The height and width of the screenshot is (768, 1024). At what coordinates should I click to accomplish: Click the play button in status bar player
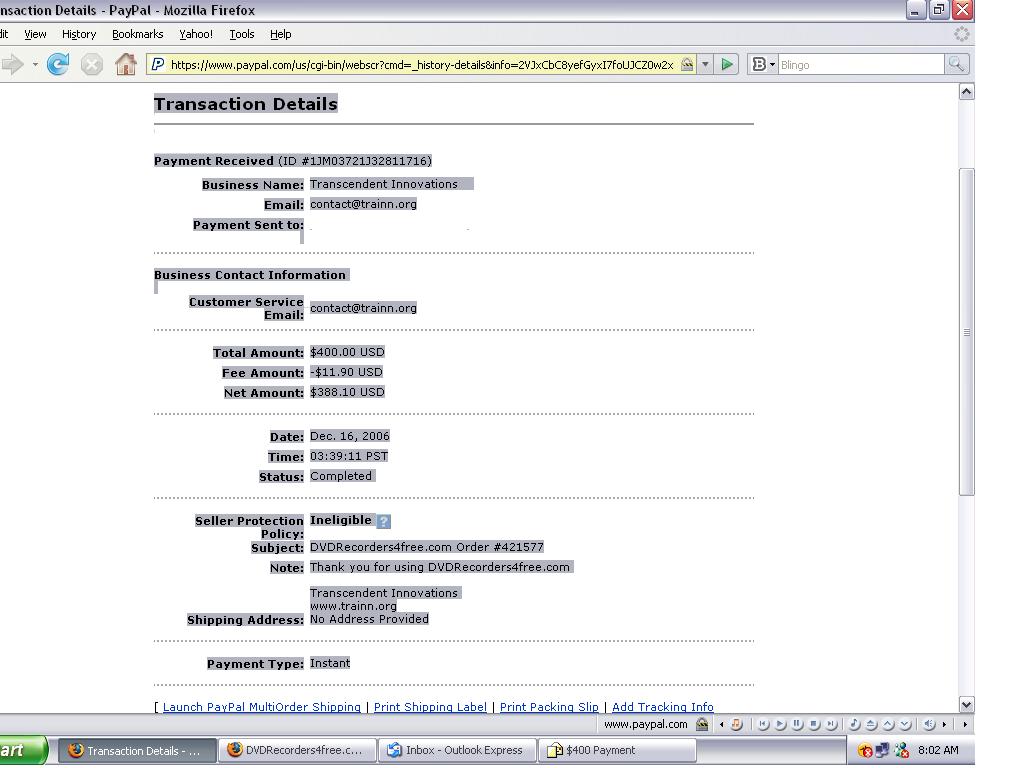[780, 724]
